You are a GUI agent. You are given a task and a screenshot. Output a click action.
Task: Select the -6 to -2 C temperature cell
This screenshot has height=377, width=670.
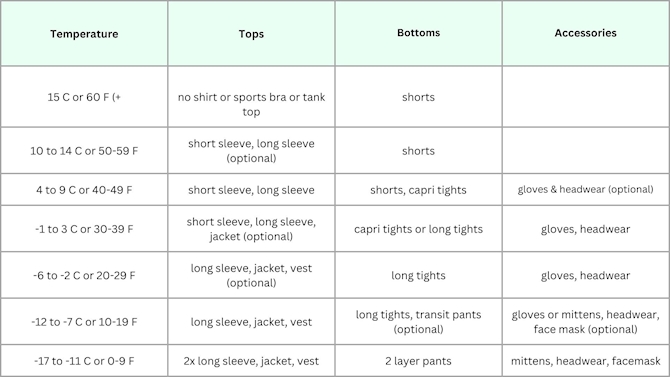[84, 275]
